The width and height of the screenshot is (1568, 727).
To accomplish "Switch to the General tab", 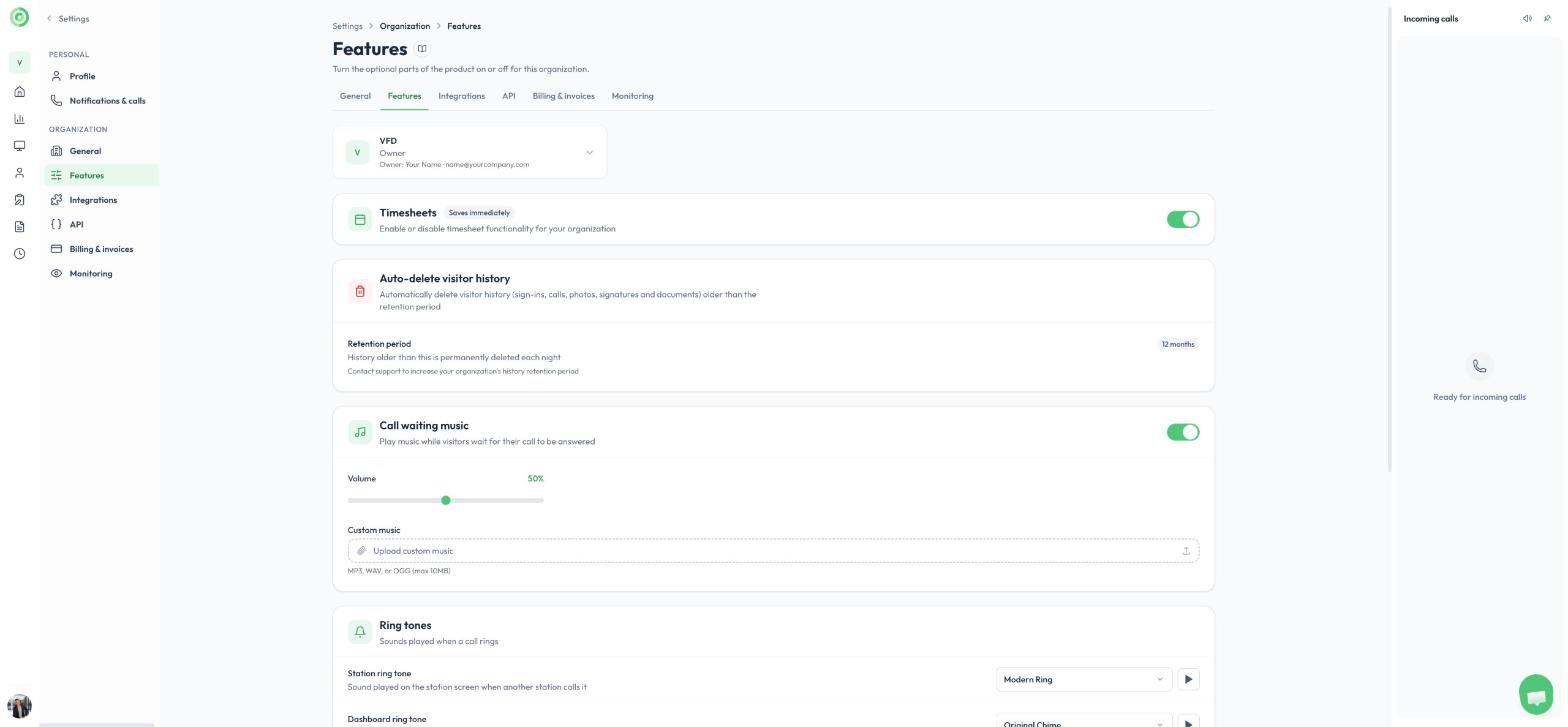I will coord(355,96).
